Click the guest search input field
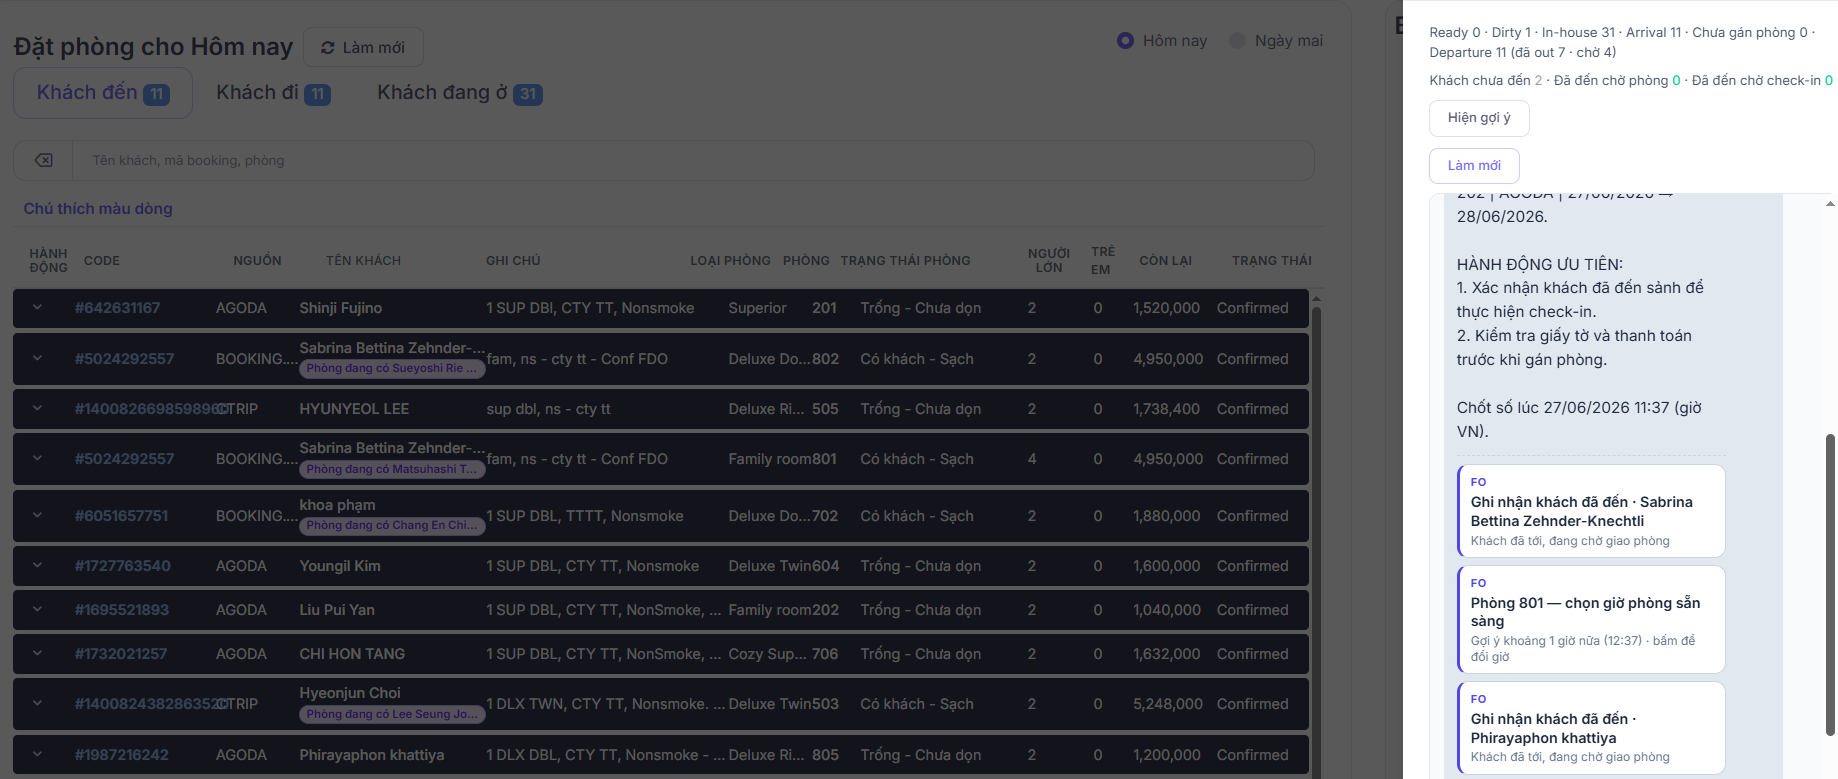Screen dimensions: 1838x779 click(x=692, y=160)
